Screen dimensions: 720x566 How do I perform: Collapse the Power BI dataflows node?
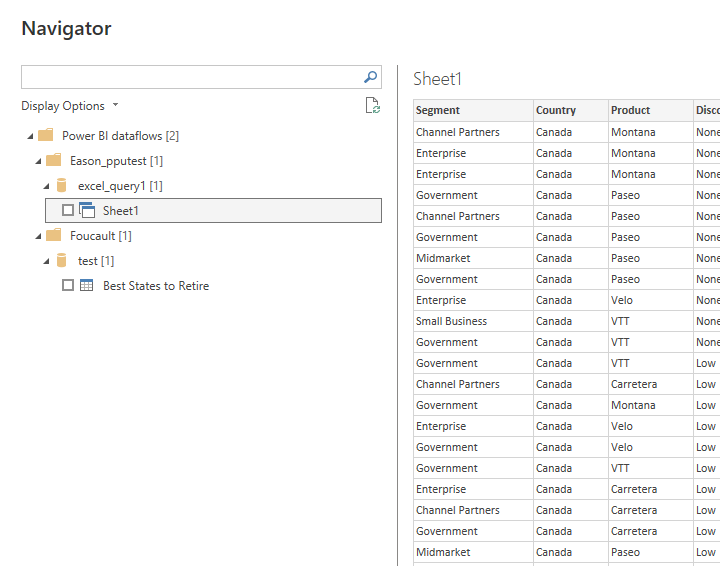click(30, 136)
